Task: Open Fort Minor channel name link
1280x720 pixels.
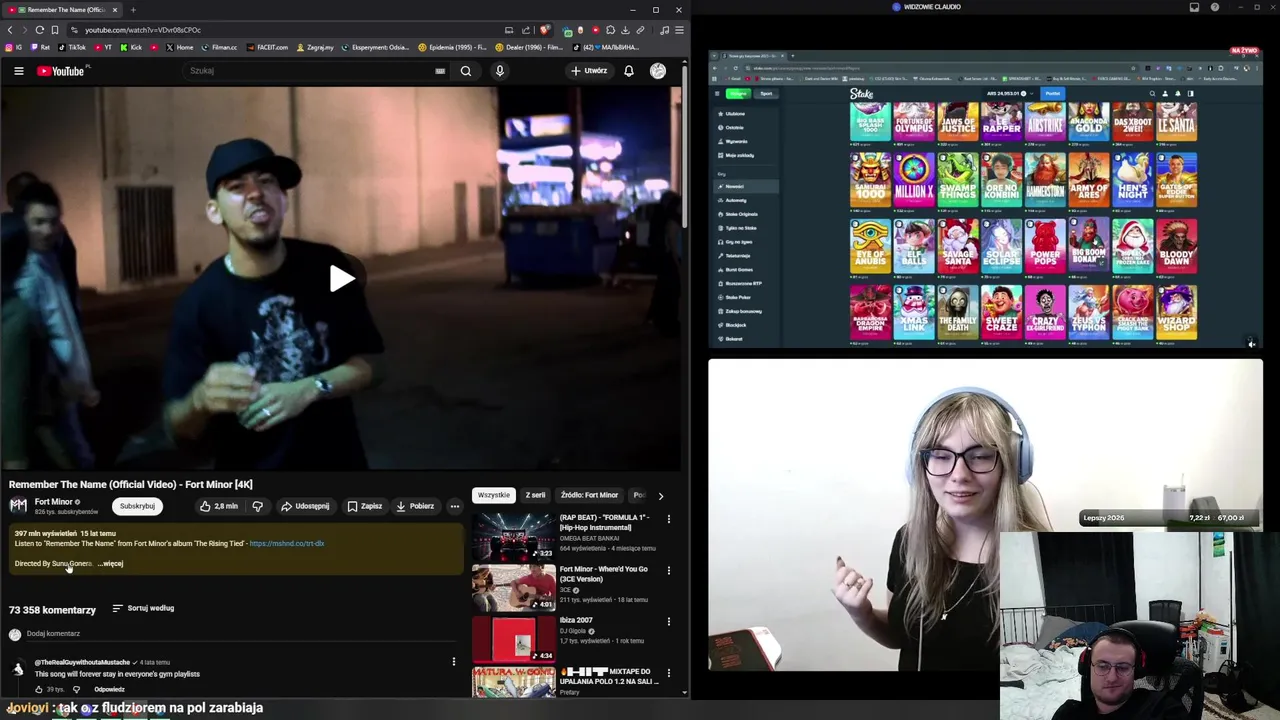Action: (x=54, y=502)
